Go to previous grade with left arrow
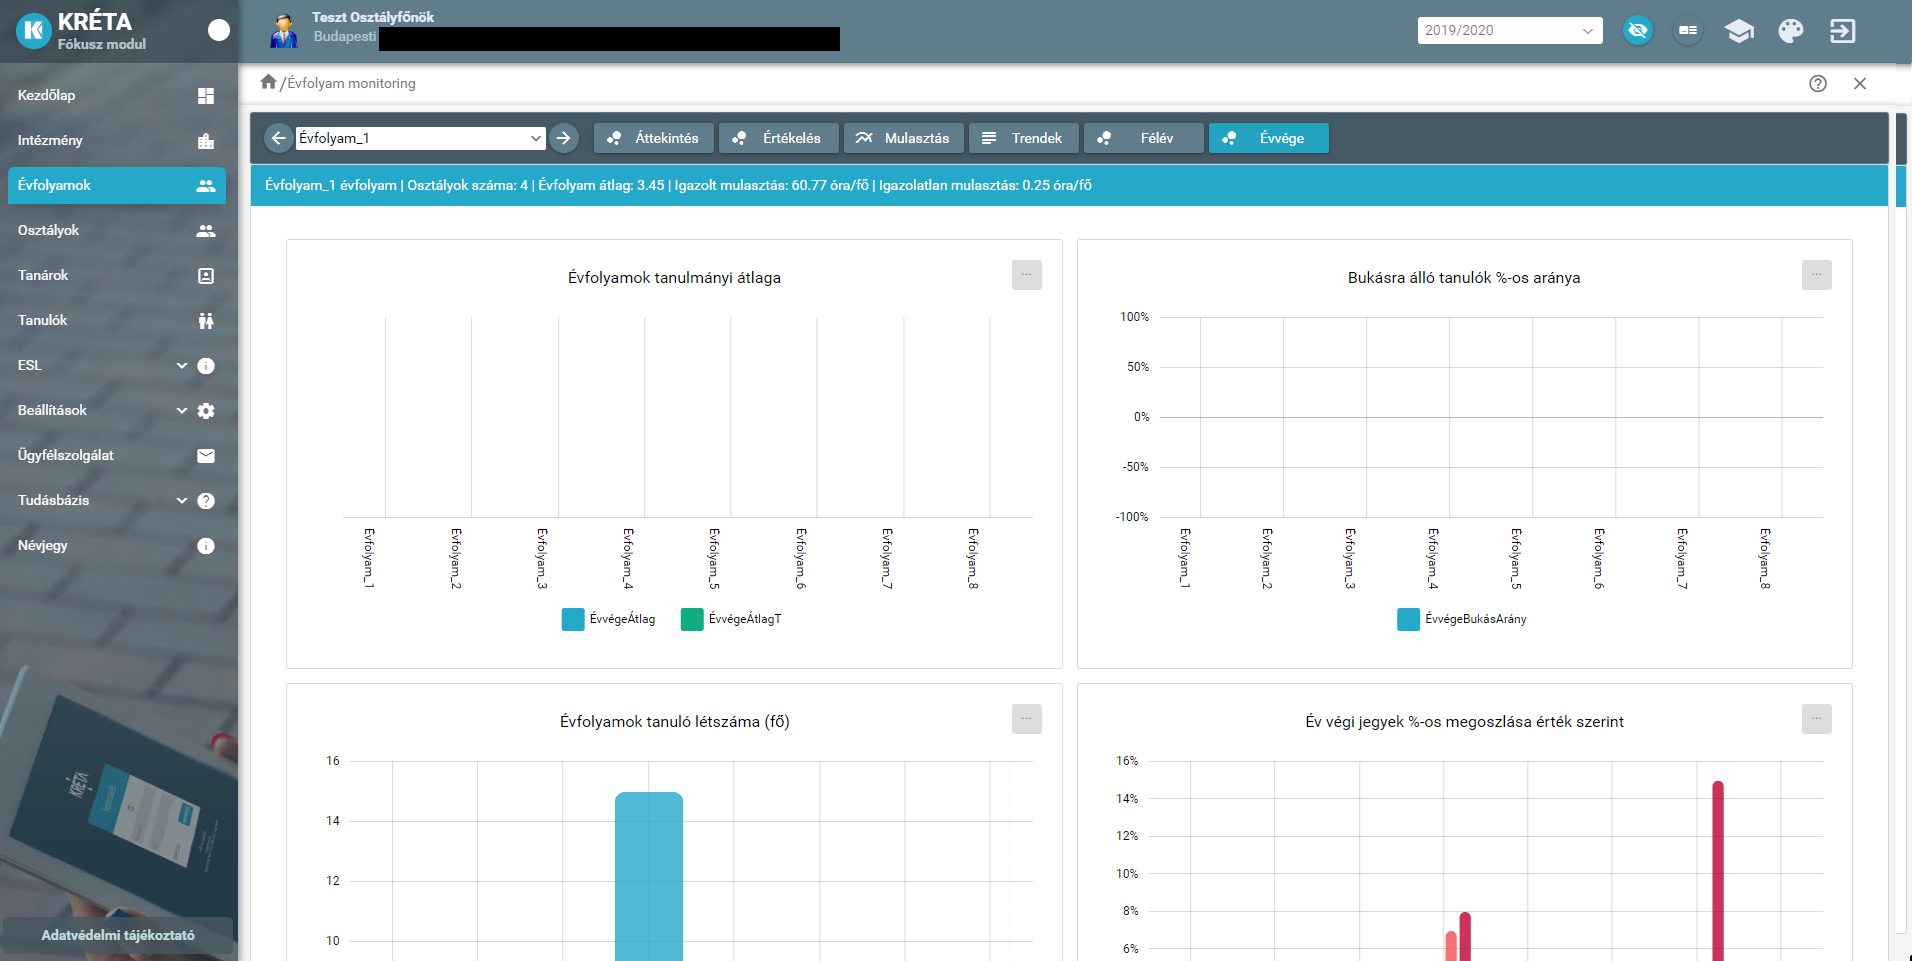Screen dimensions: 1912x961 (x=279, y=138)
